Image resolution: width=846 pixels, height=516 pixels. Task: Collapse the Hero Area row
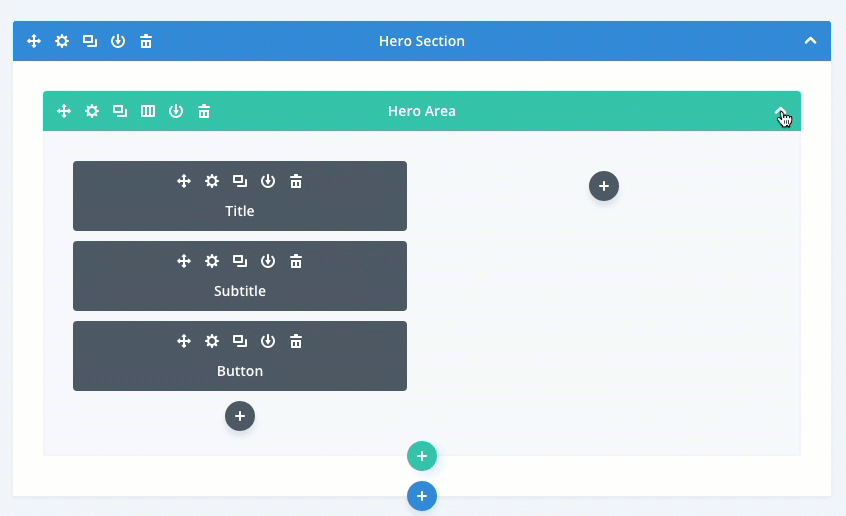pos(781,111)
